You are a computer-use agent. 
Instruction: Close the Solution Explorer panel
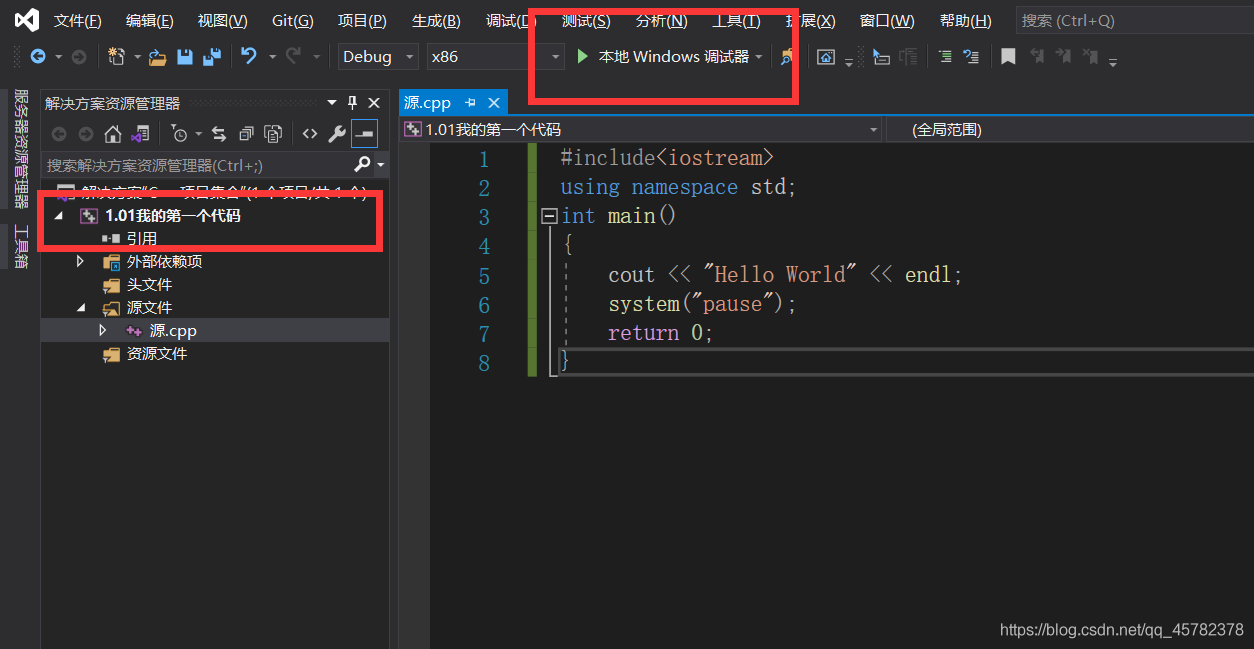[374, 103]
